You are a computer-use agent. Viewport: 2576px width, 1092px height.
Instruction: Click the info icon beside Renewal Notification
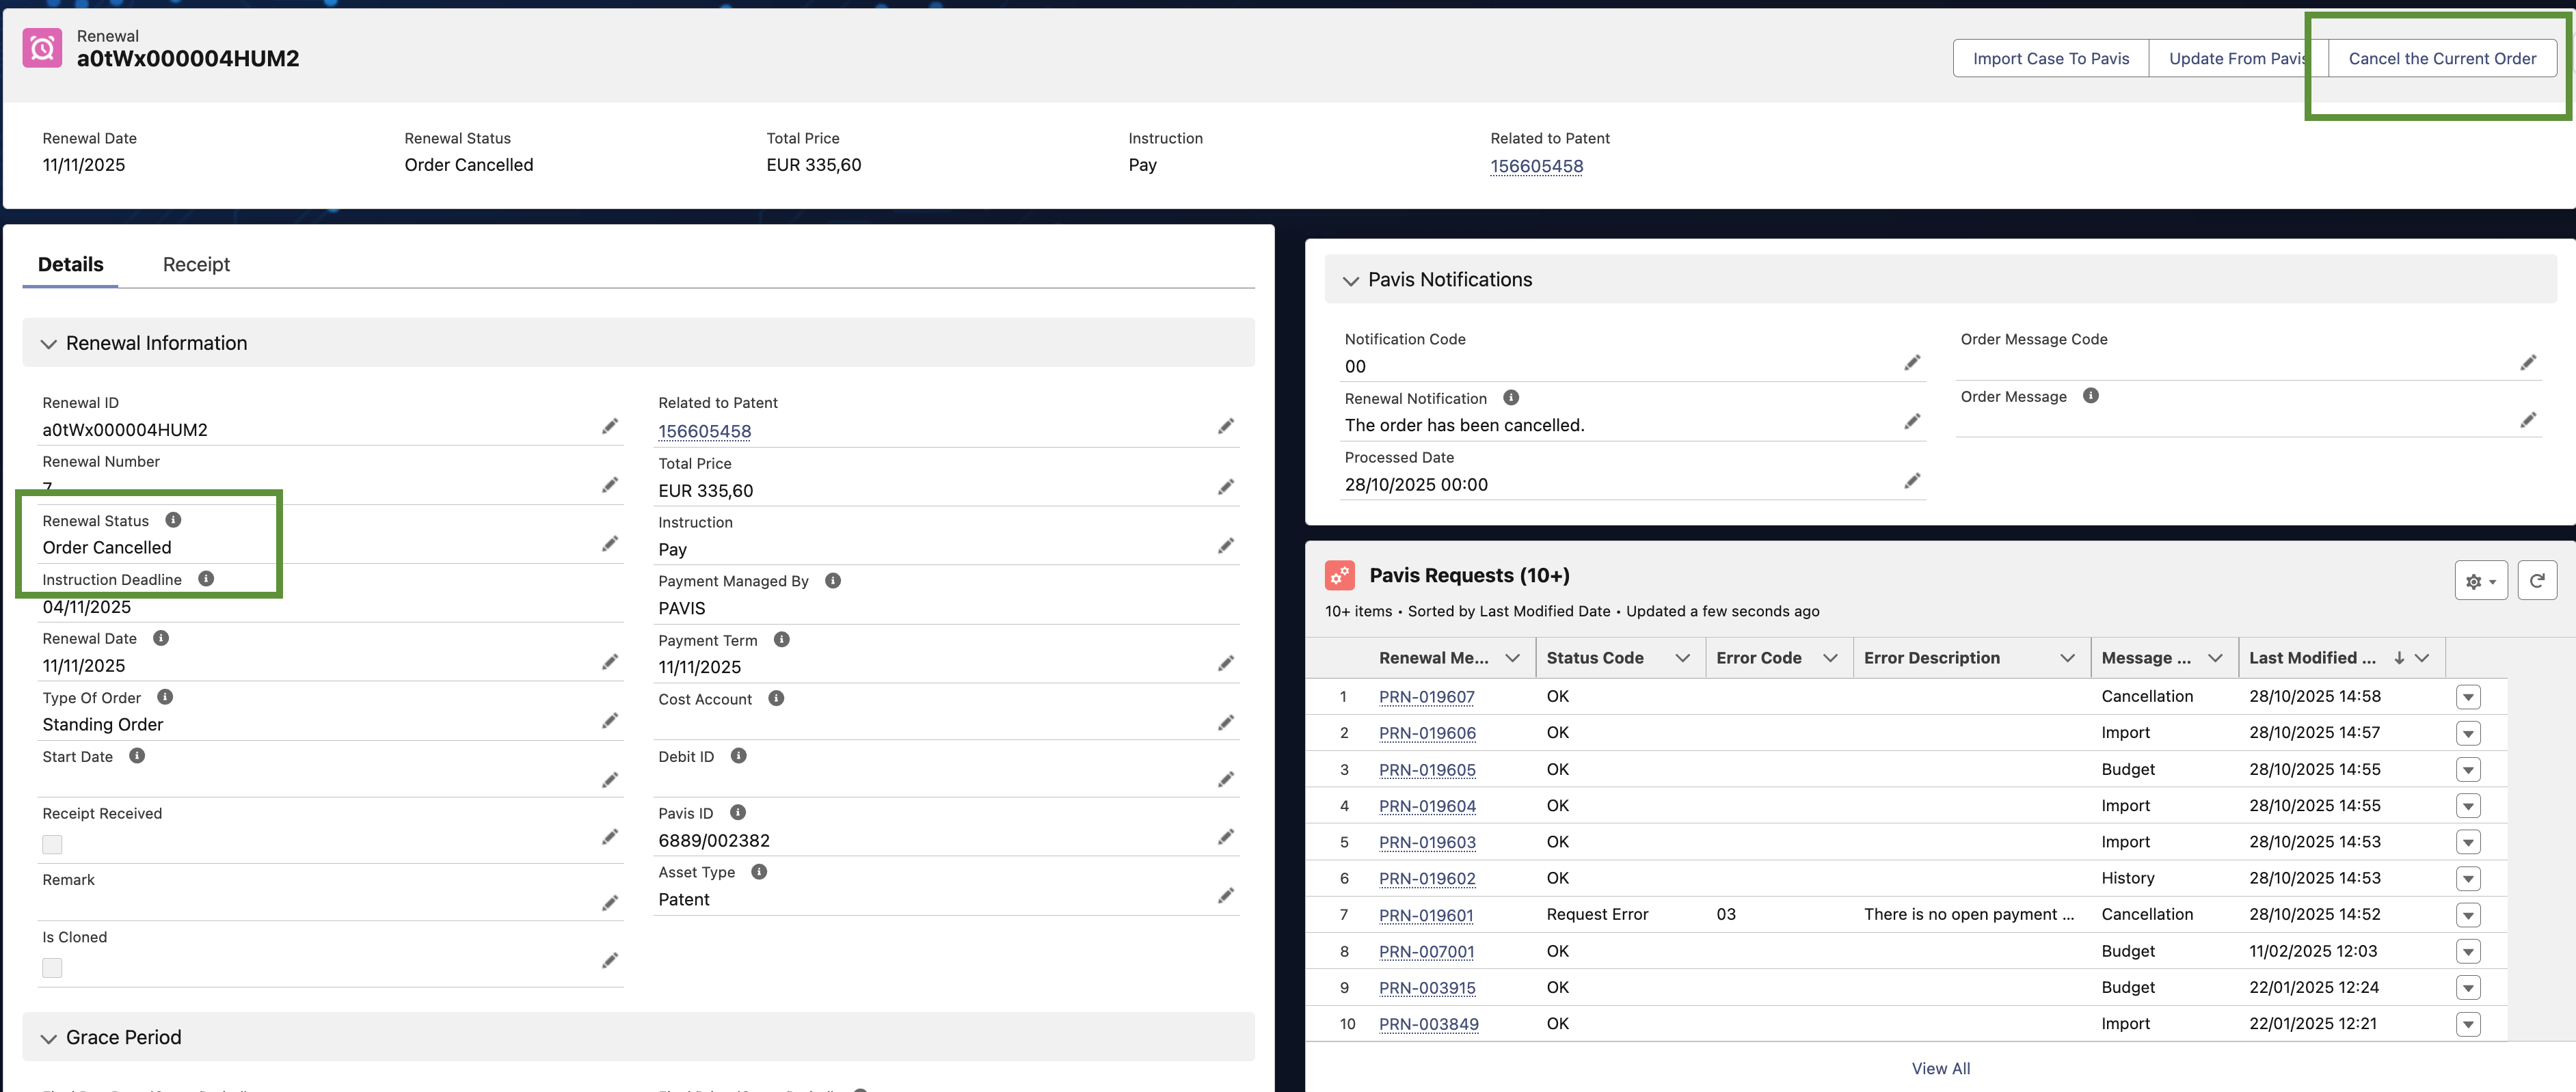[1511, 398]
